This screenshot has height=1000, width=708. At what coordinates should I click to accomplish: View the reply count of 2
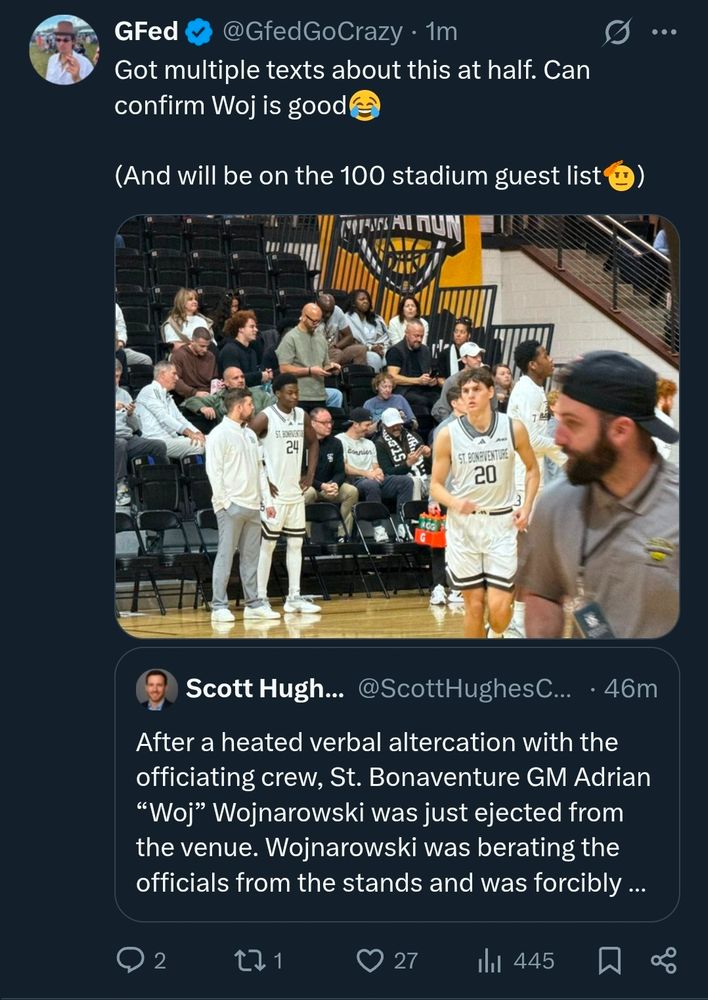[x=161, y=960]
